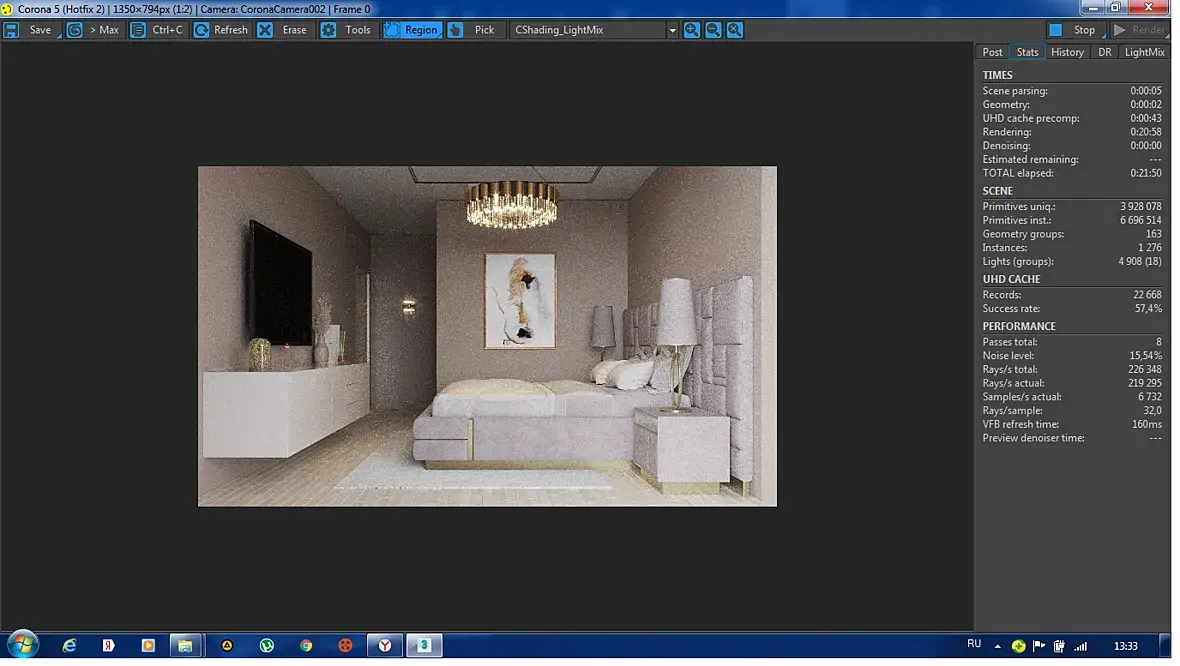Click the zoom to fit magnifier icon

tap(735, 30)
